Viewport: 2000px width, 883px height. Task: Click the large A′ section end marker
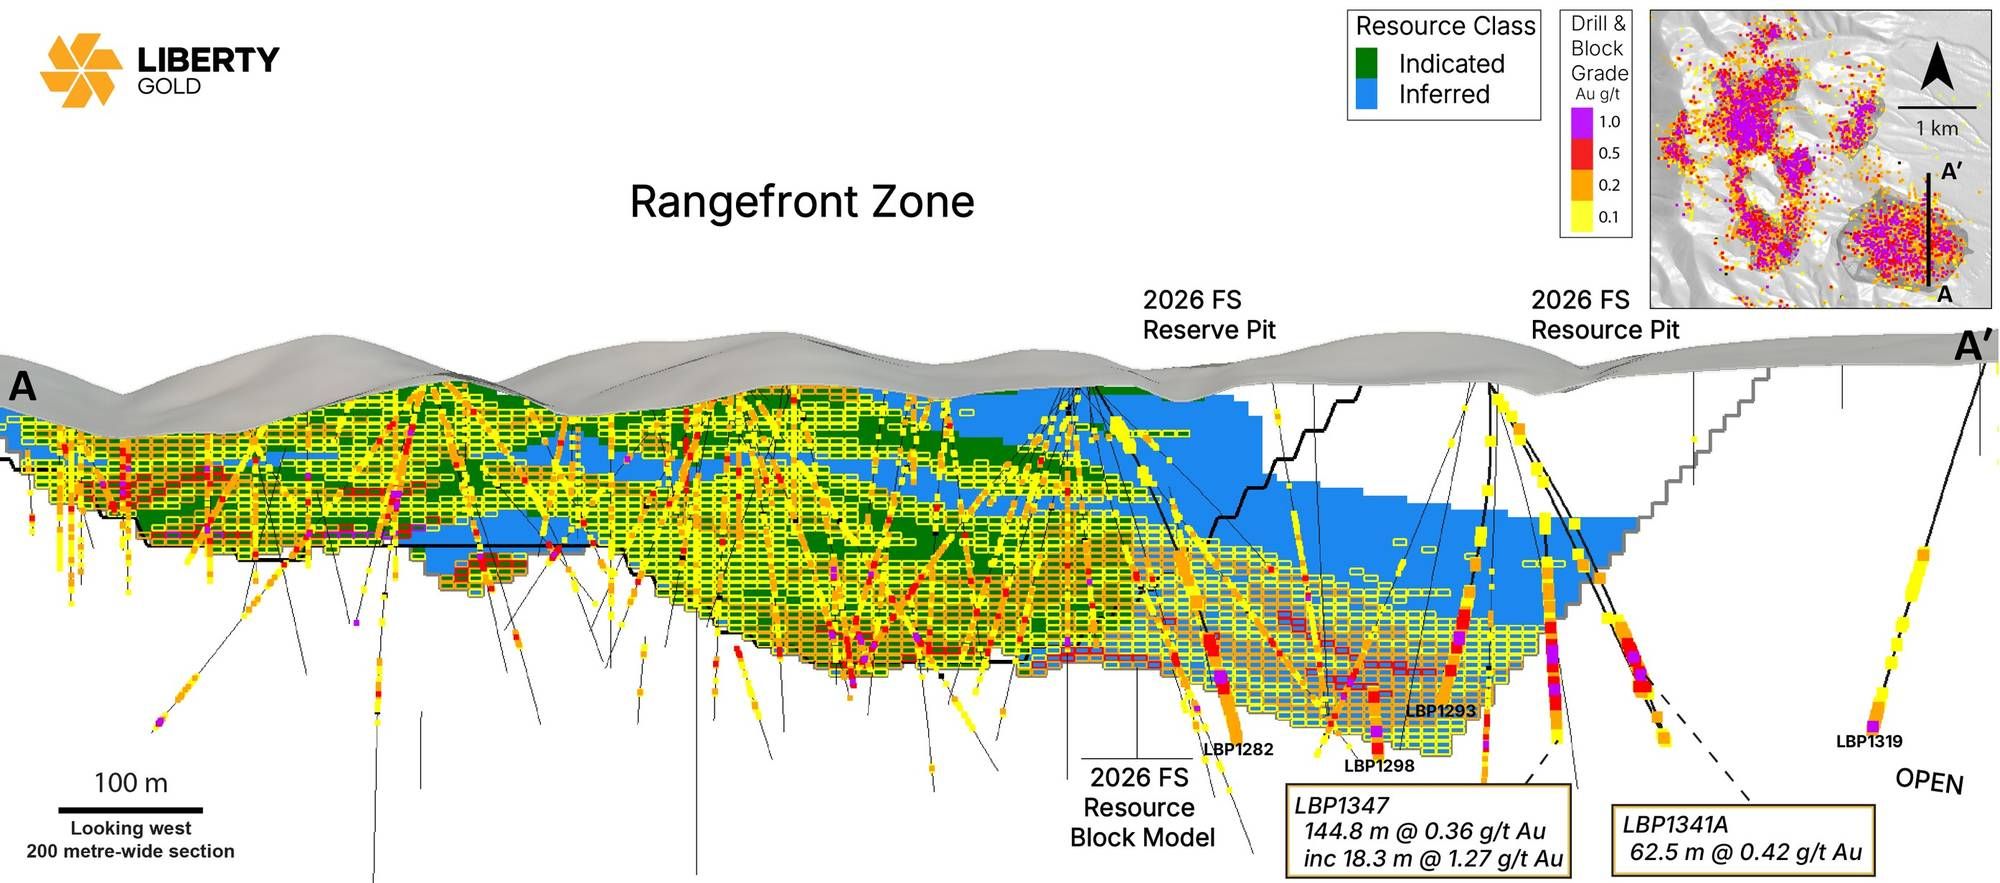[1974, 346]
